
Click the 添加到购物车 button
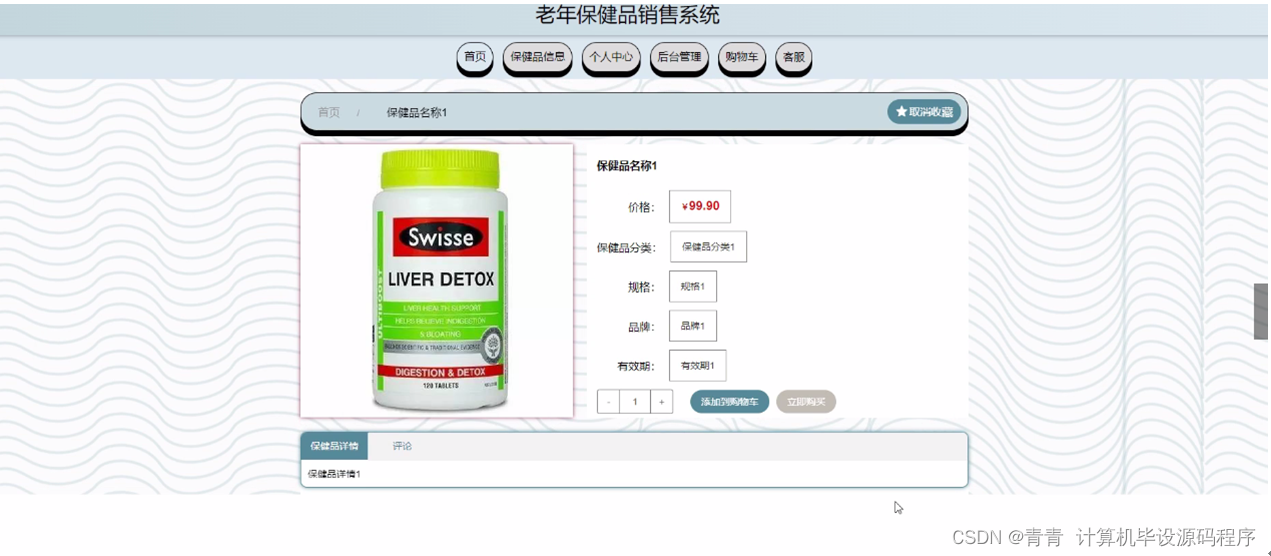tap(729, 402)
